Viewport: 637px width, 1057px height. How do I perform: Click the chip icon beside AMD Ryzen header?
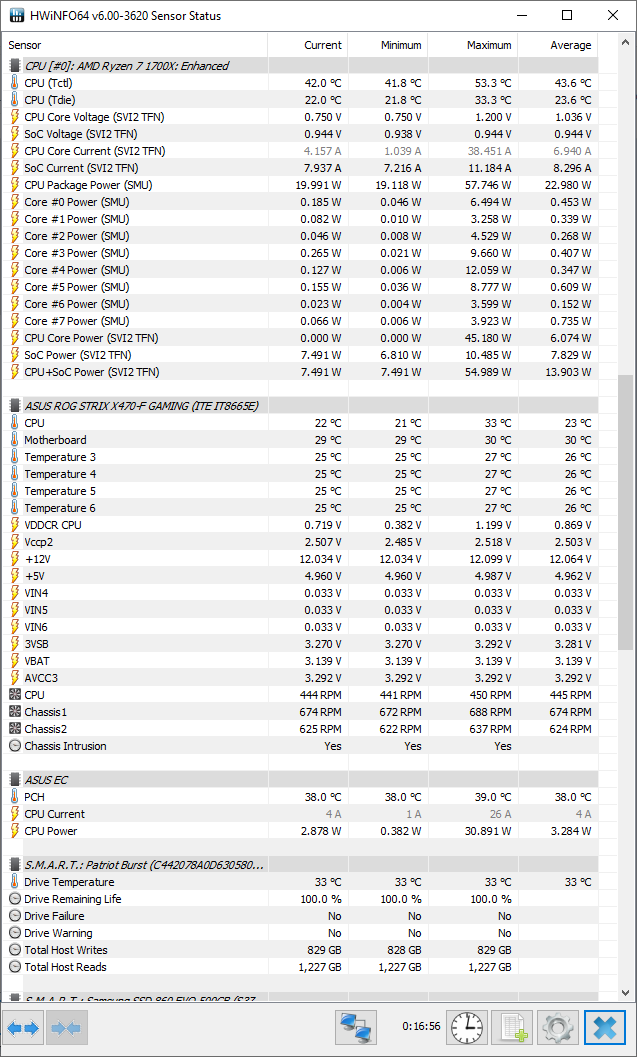tap(14, 66)
